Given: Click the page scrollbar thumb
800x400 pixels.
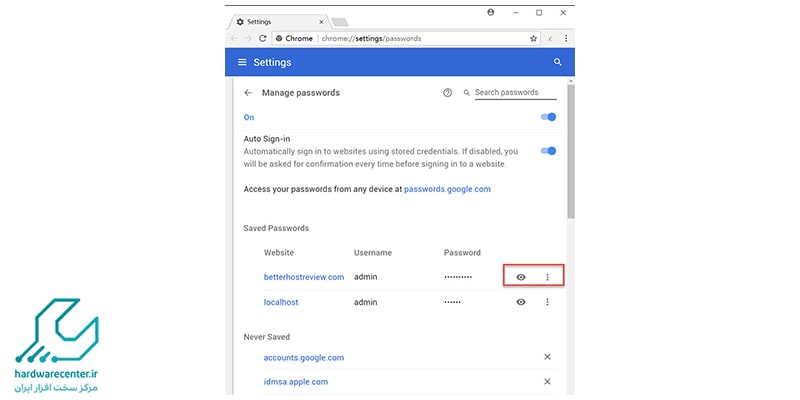Looking at the screenshot, I should pyautogui.click(x=570, y=152).
